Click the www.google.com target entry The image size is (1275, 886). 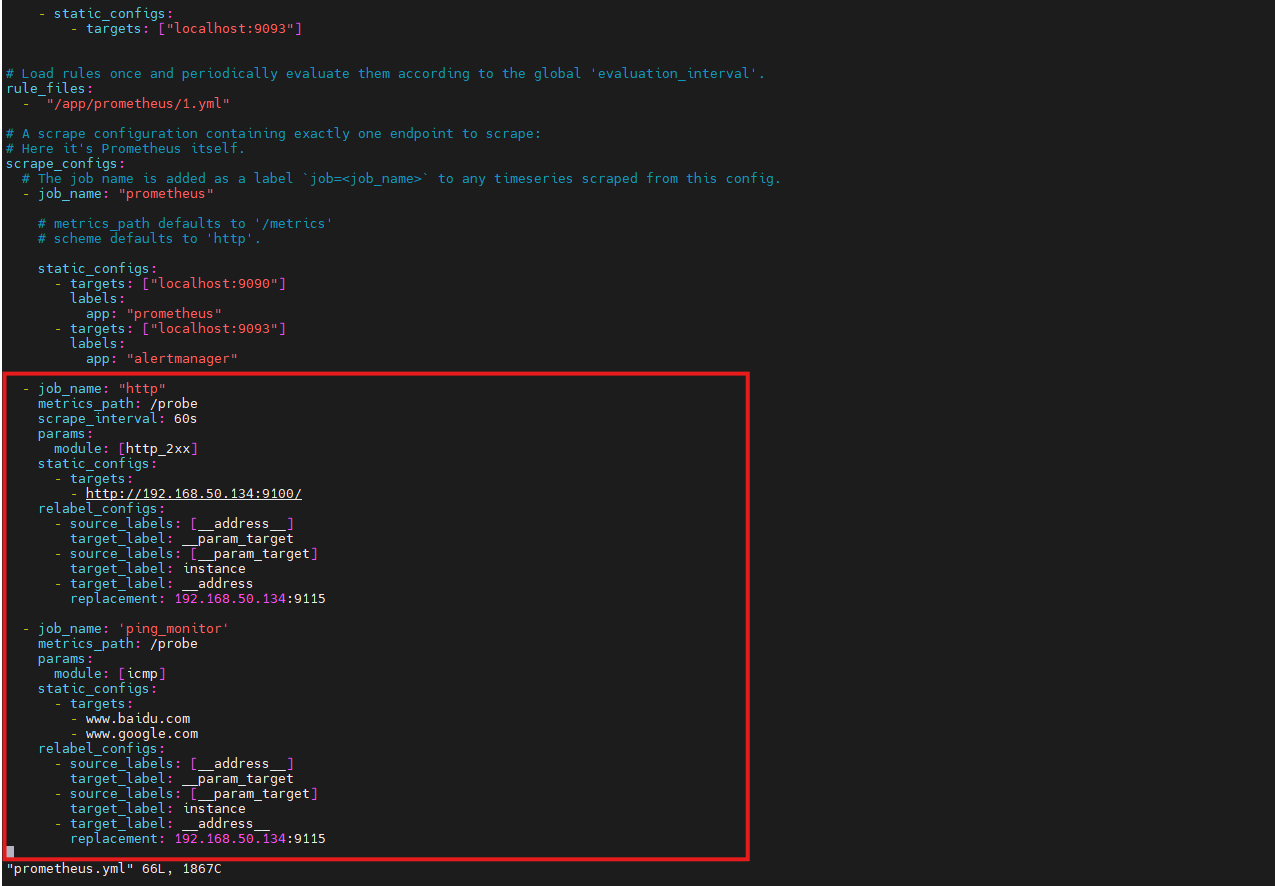click(x=142, y=733)
